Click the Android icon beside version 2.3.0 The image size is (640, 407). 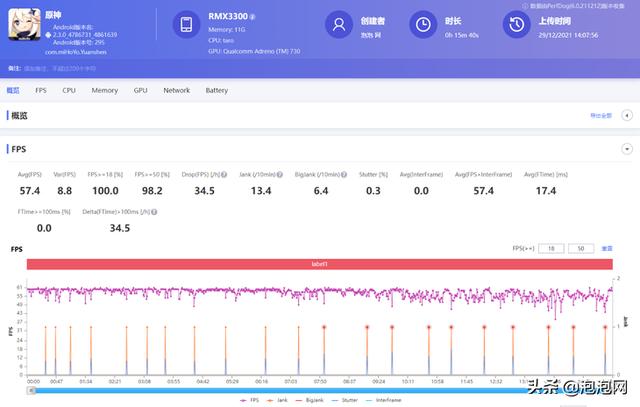(48, 35)
